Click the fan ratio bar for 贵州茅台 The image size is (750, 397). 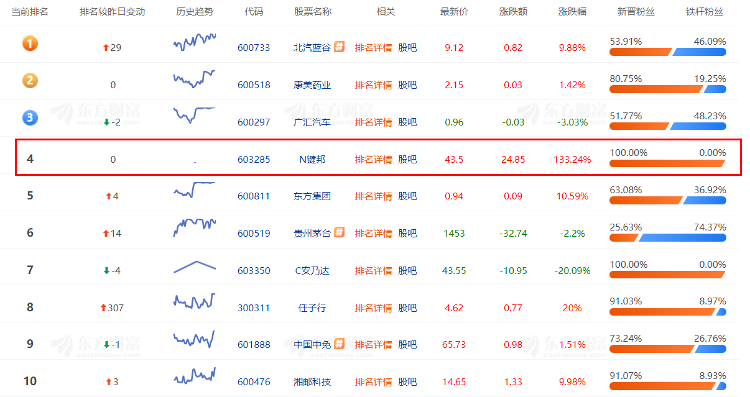point(668,238)
